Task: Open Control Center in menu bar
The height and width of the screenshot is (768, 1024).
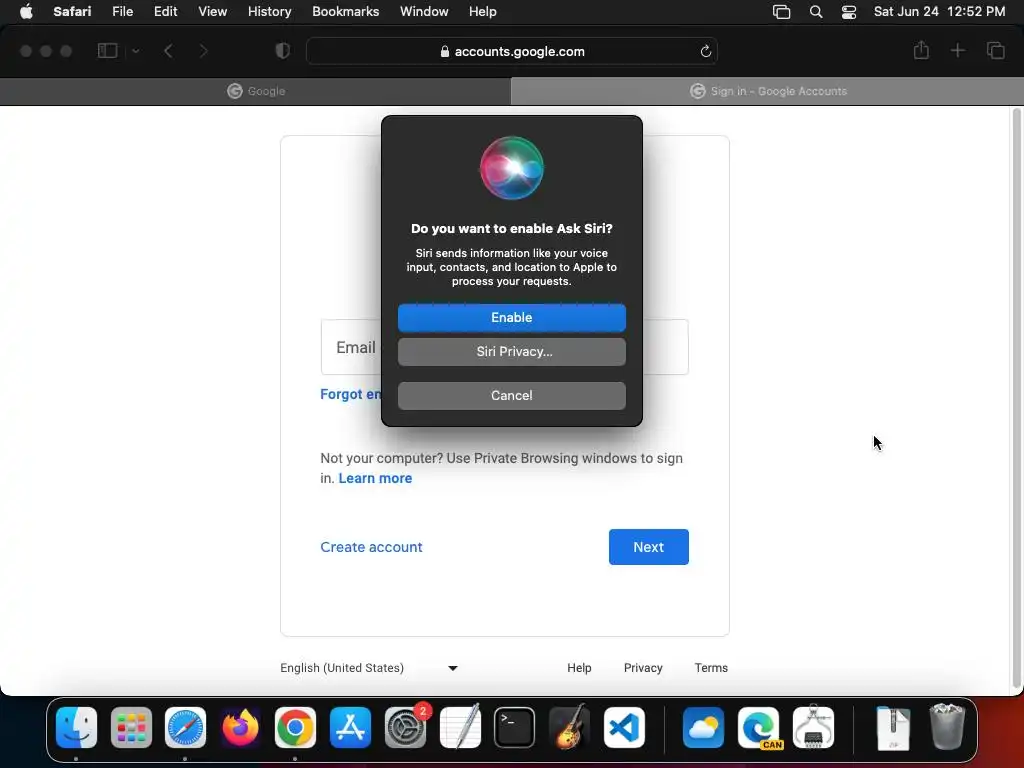Action: [x=848, y=12]
